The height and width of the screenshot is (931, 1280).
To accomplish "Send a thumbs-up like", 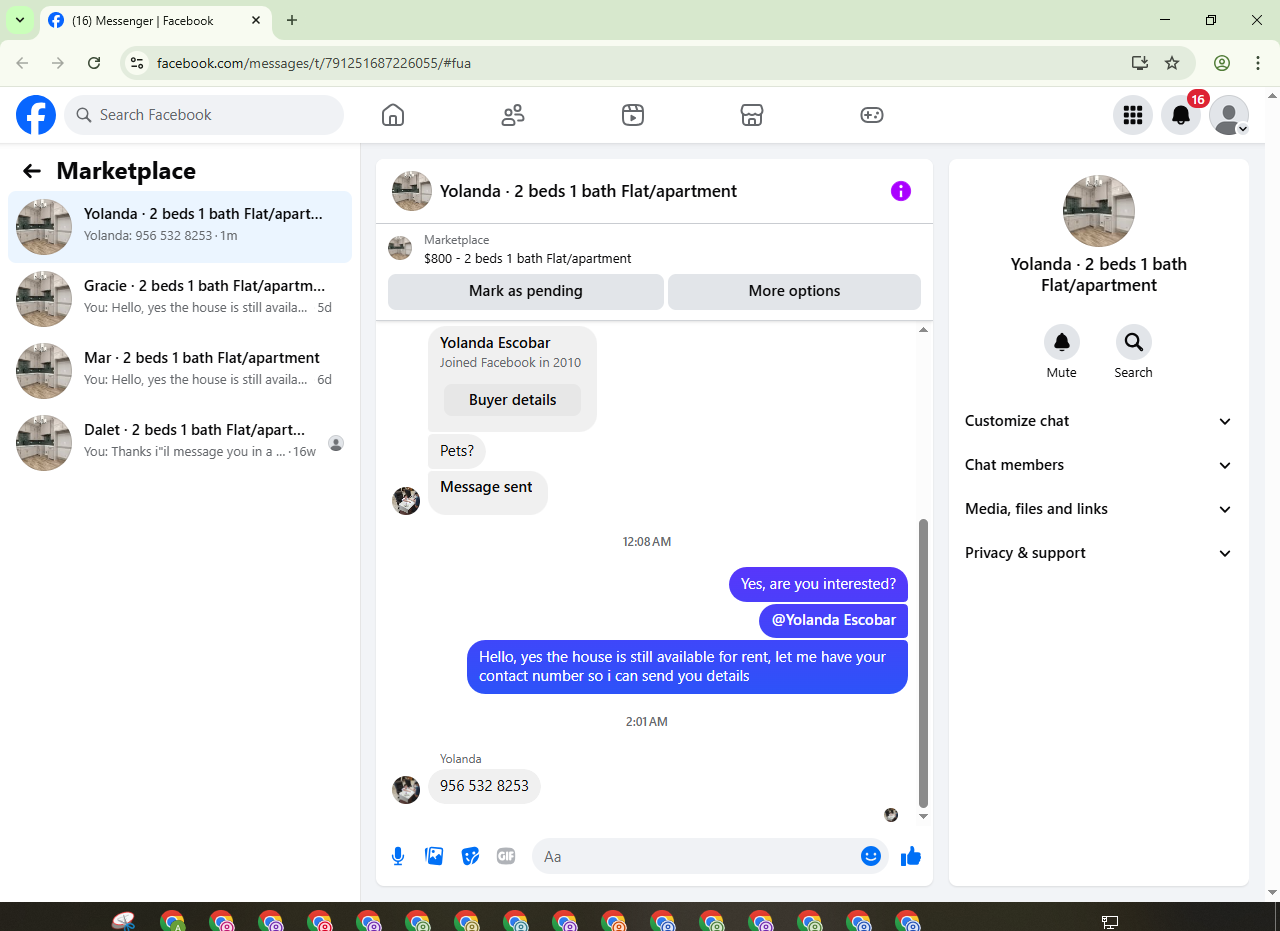I will (911, 856).
